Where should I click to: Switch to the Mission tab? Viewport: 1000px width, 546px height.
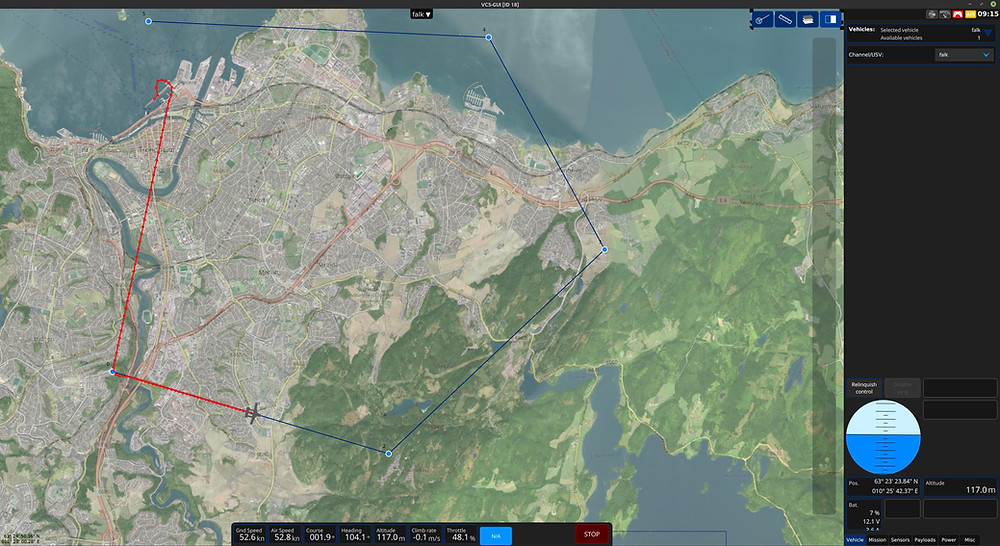[x=877, y=540]
